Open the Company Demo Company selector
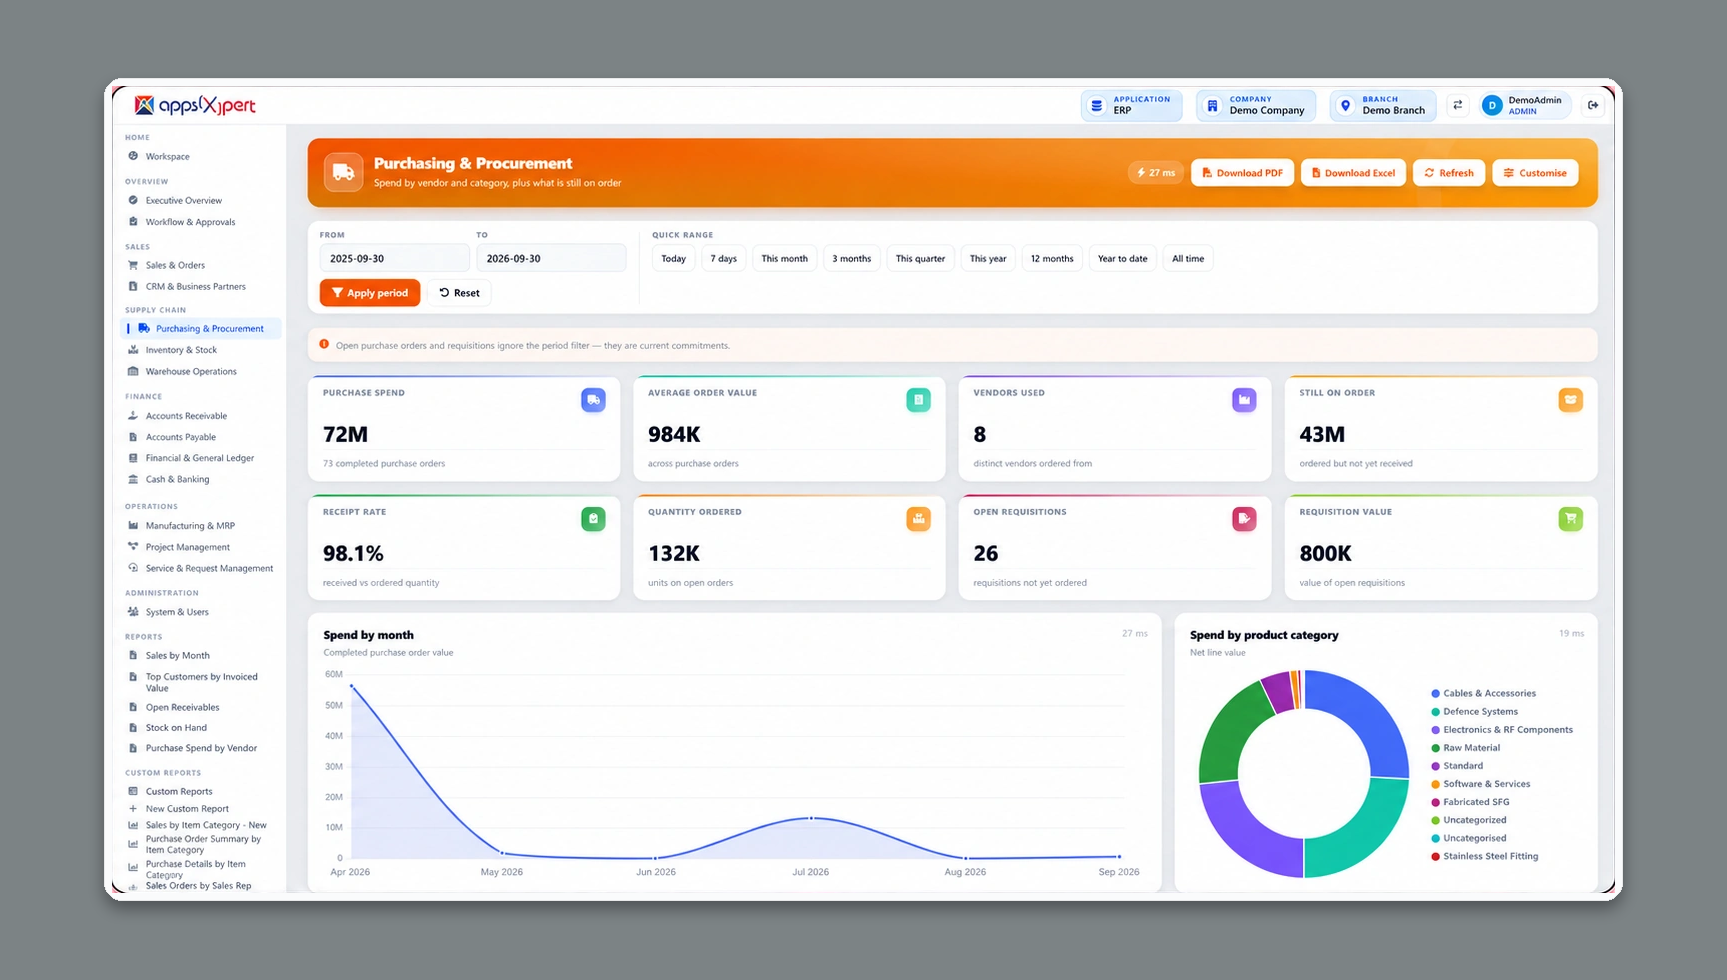Viewport: 1727px width, 980px height. 1256,105
